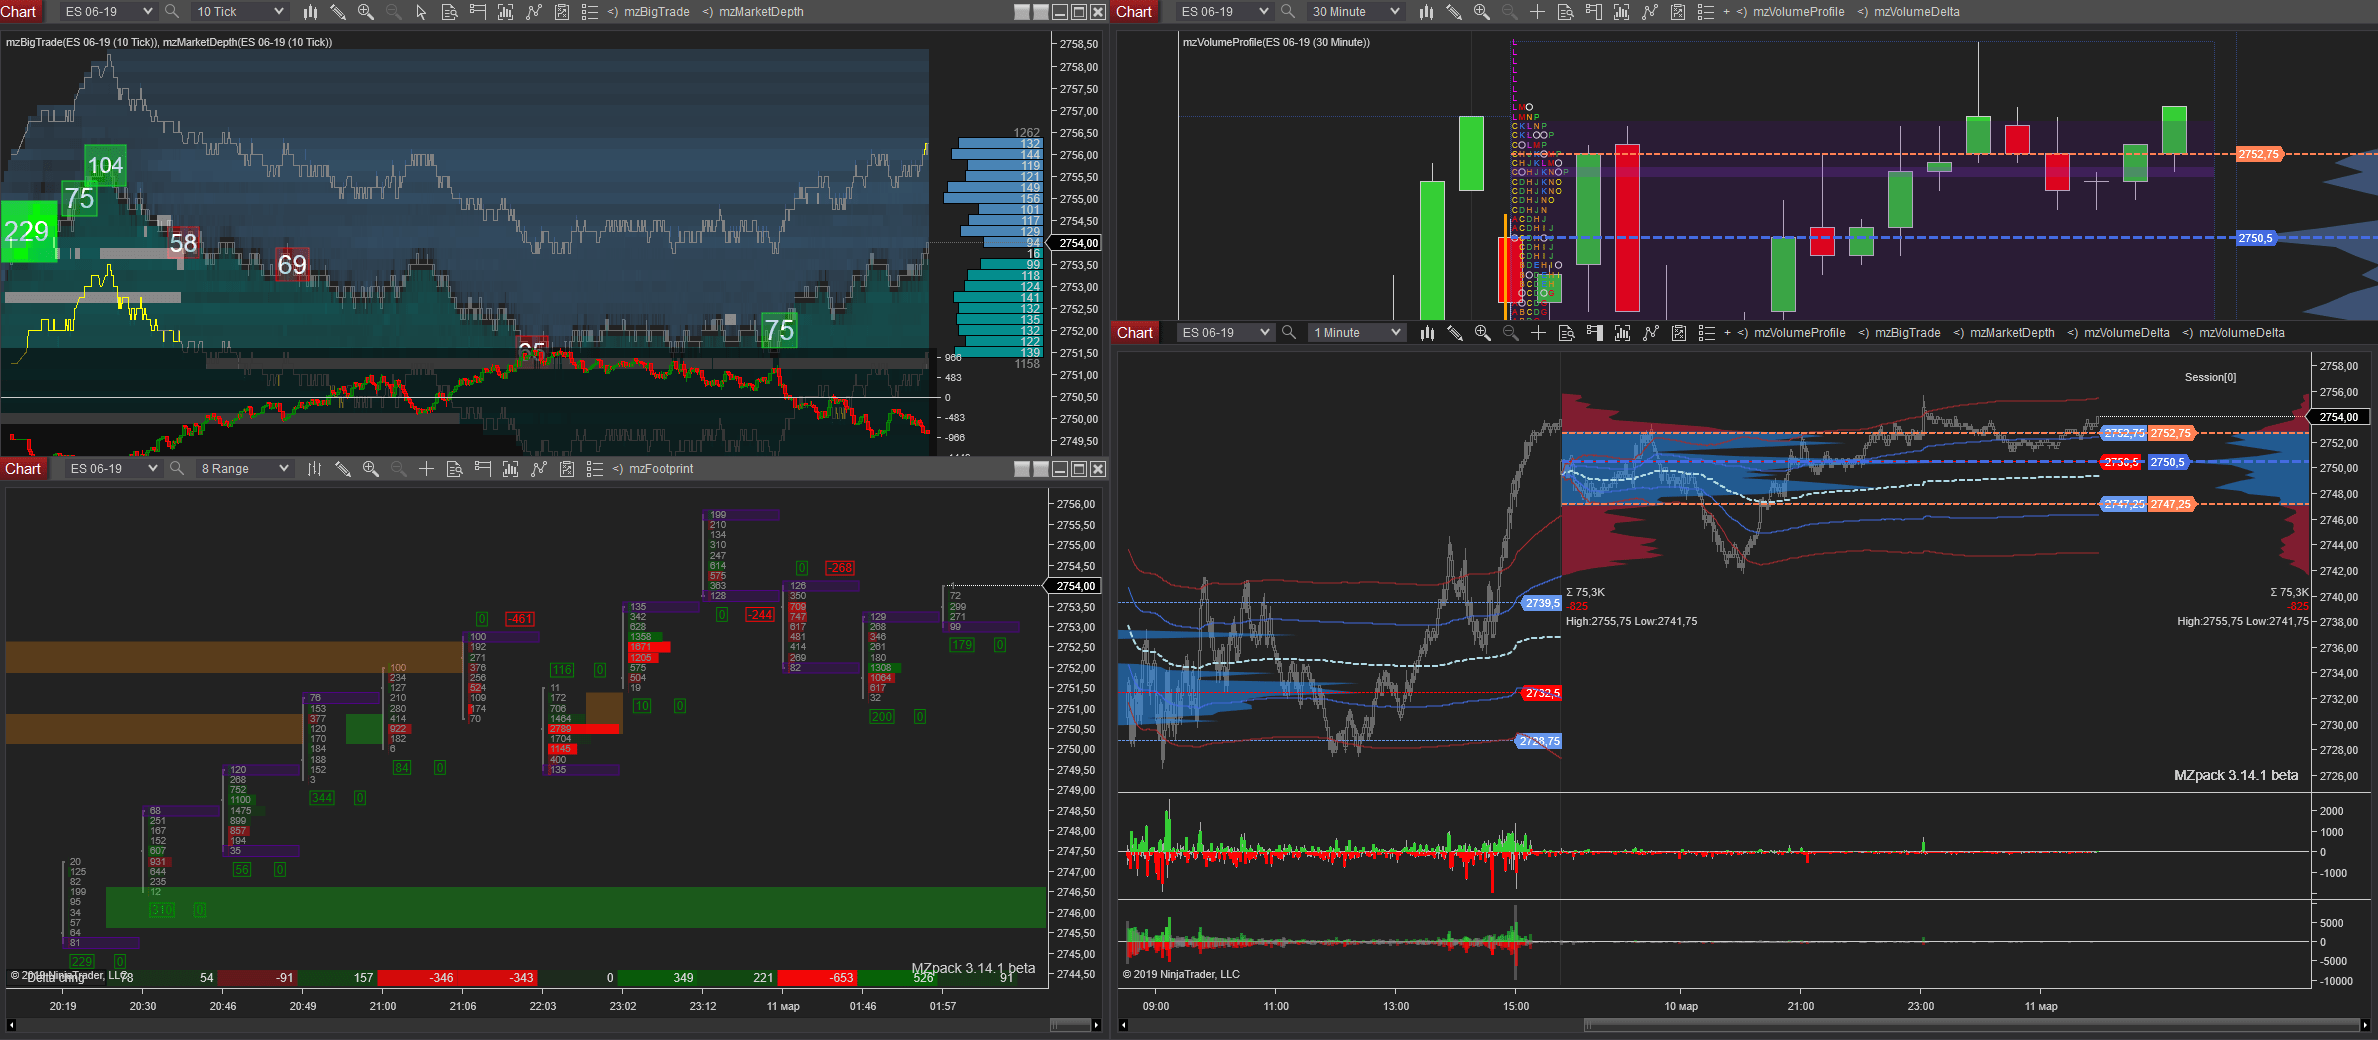Open bar type chooser in top-left chart
This screenshot has height=1040, width=2378.
coord(310,12)
